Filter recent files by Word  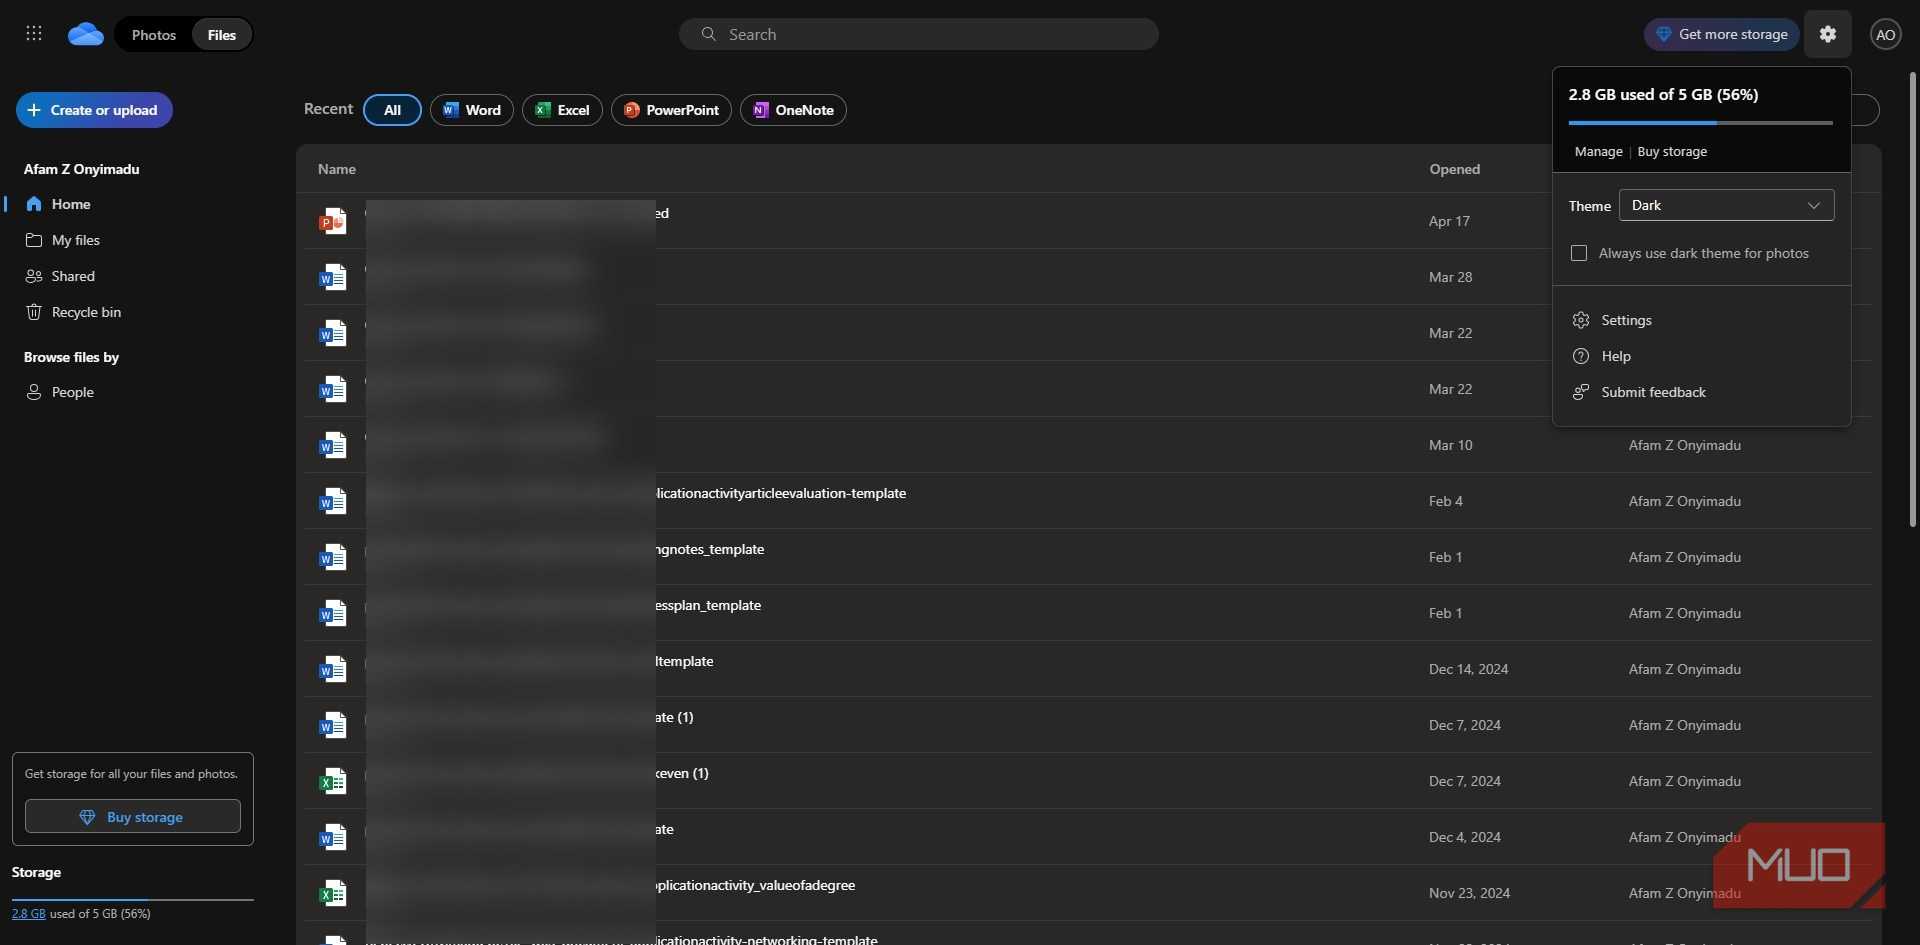472,110
